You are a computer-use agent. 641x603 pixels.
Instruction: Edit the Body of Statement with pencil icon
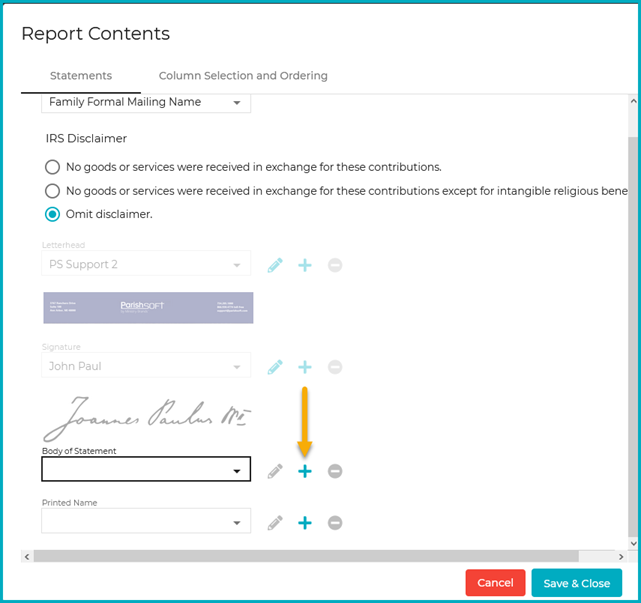click(x=275, y=471)
